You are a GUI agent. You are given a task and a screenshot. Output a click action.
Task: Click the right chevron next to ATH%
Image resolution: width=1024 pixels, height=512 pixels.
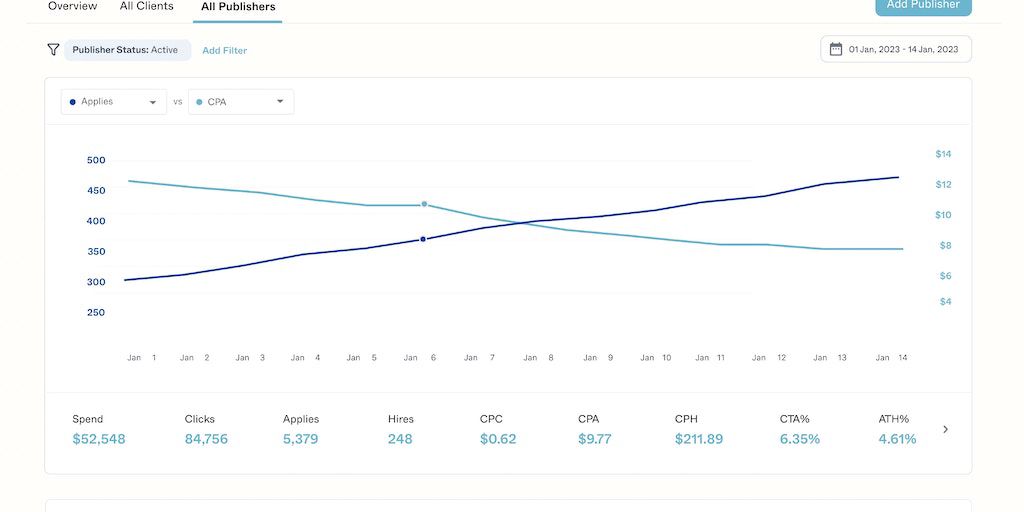(x=946, y=429)
